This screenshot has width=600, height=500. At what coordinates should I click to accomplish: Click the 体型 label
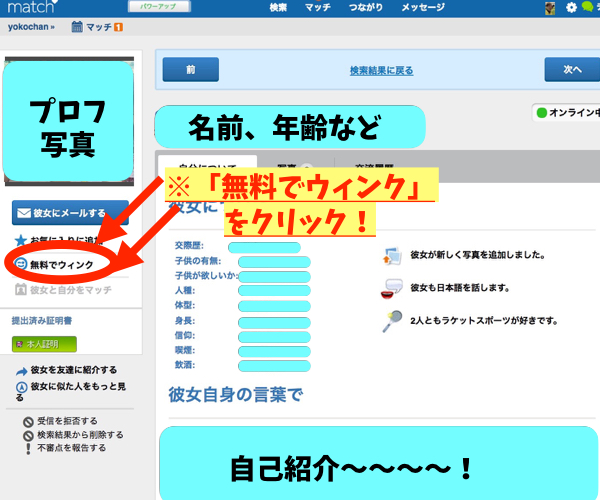tap(185, 305)
